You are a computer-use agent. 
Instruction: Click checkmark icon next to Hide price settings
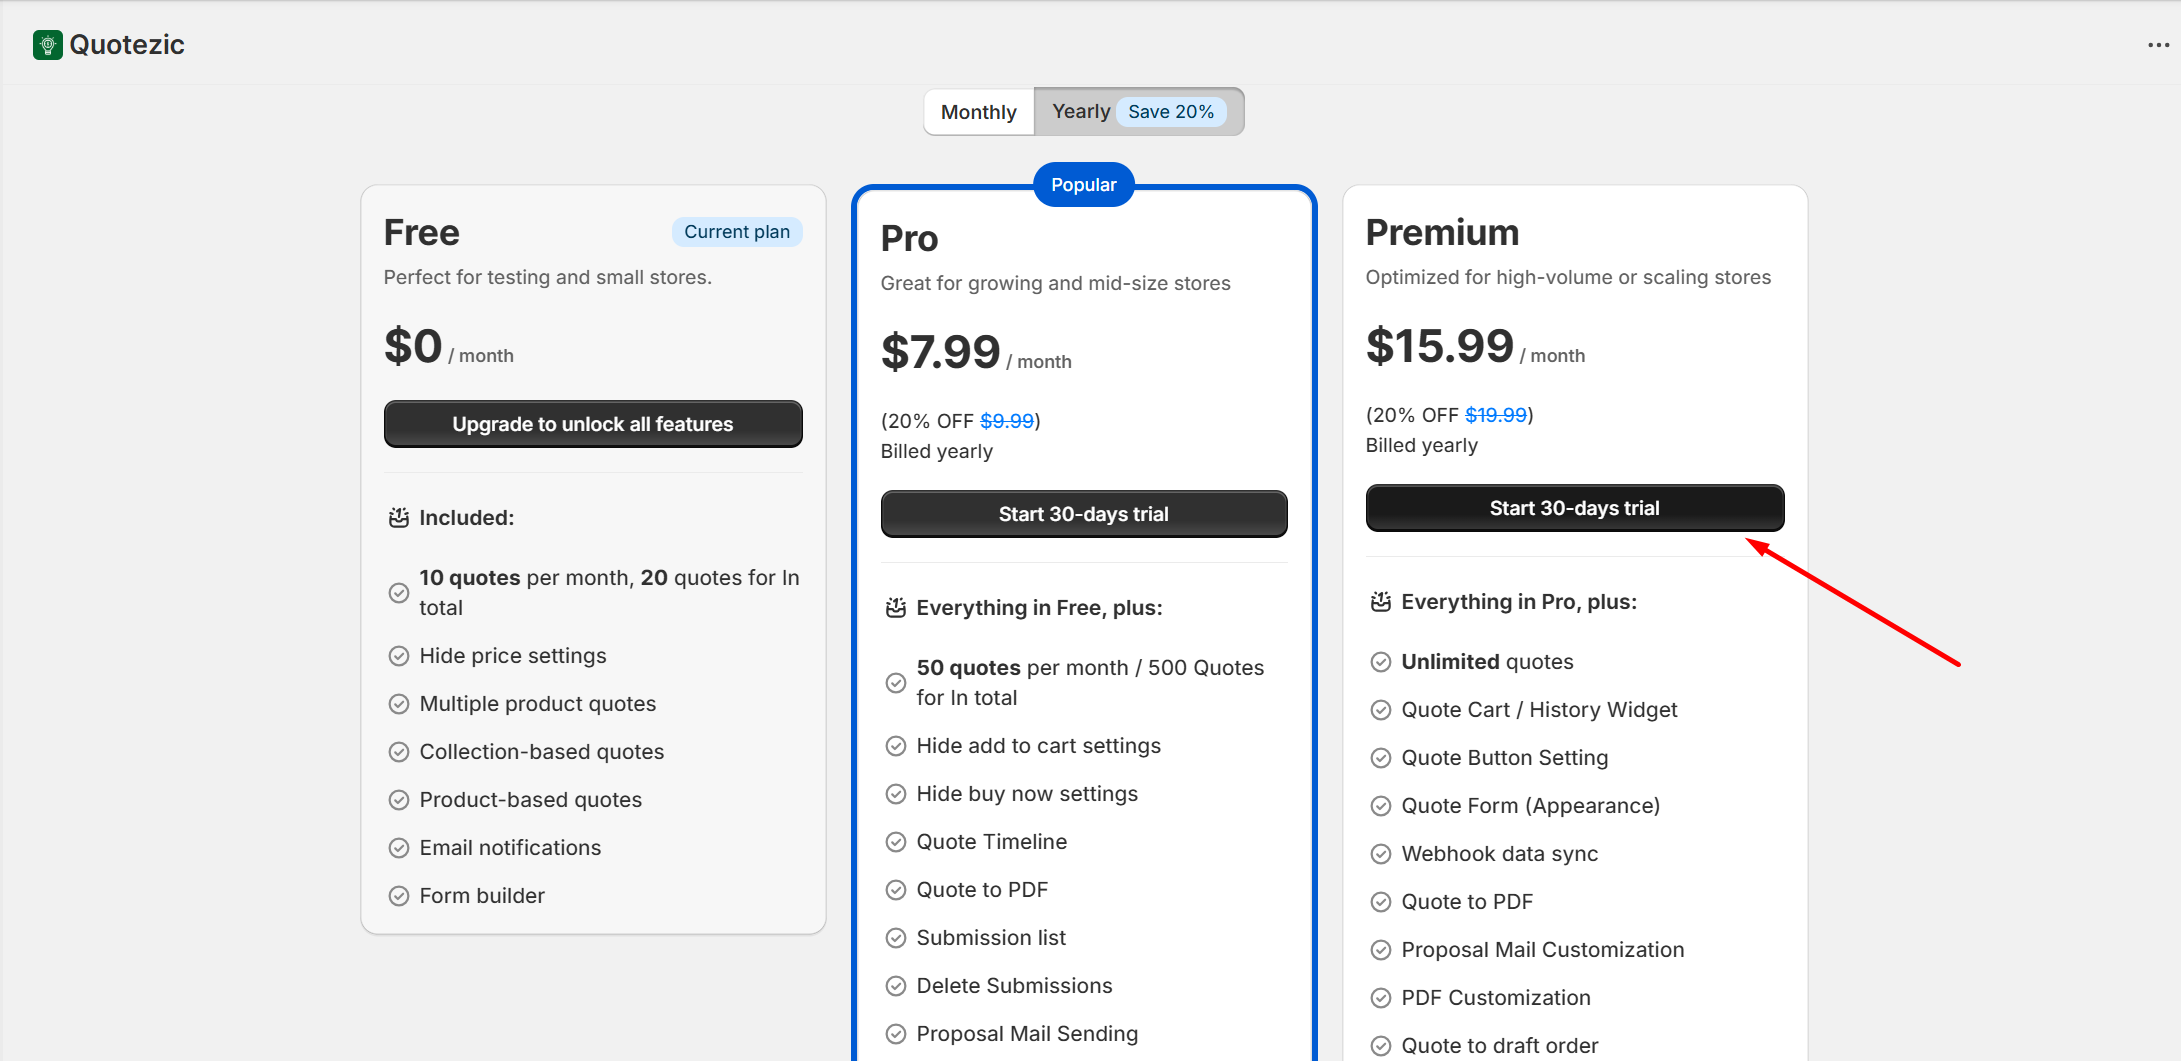399,656
